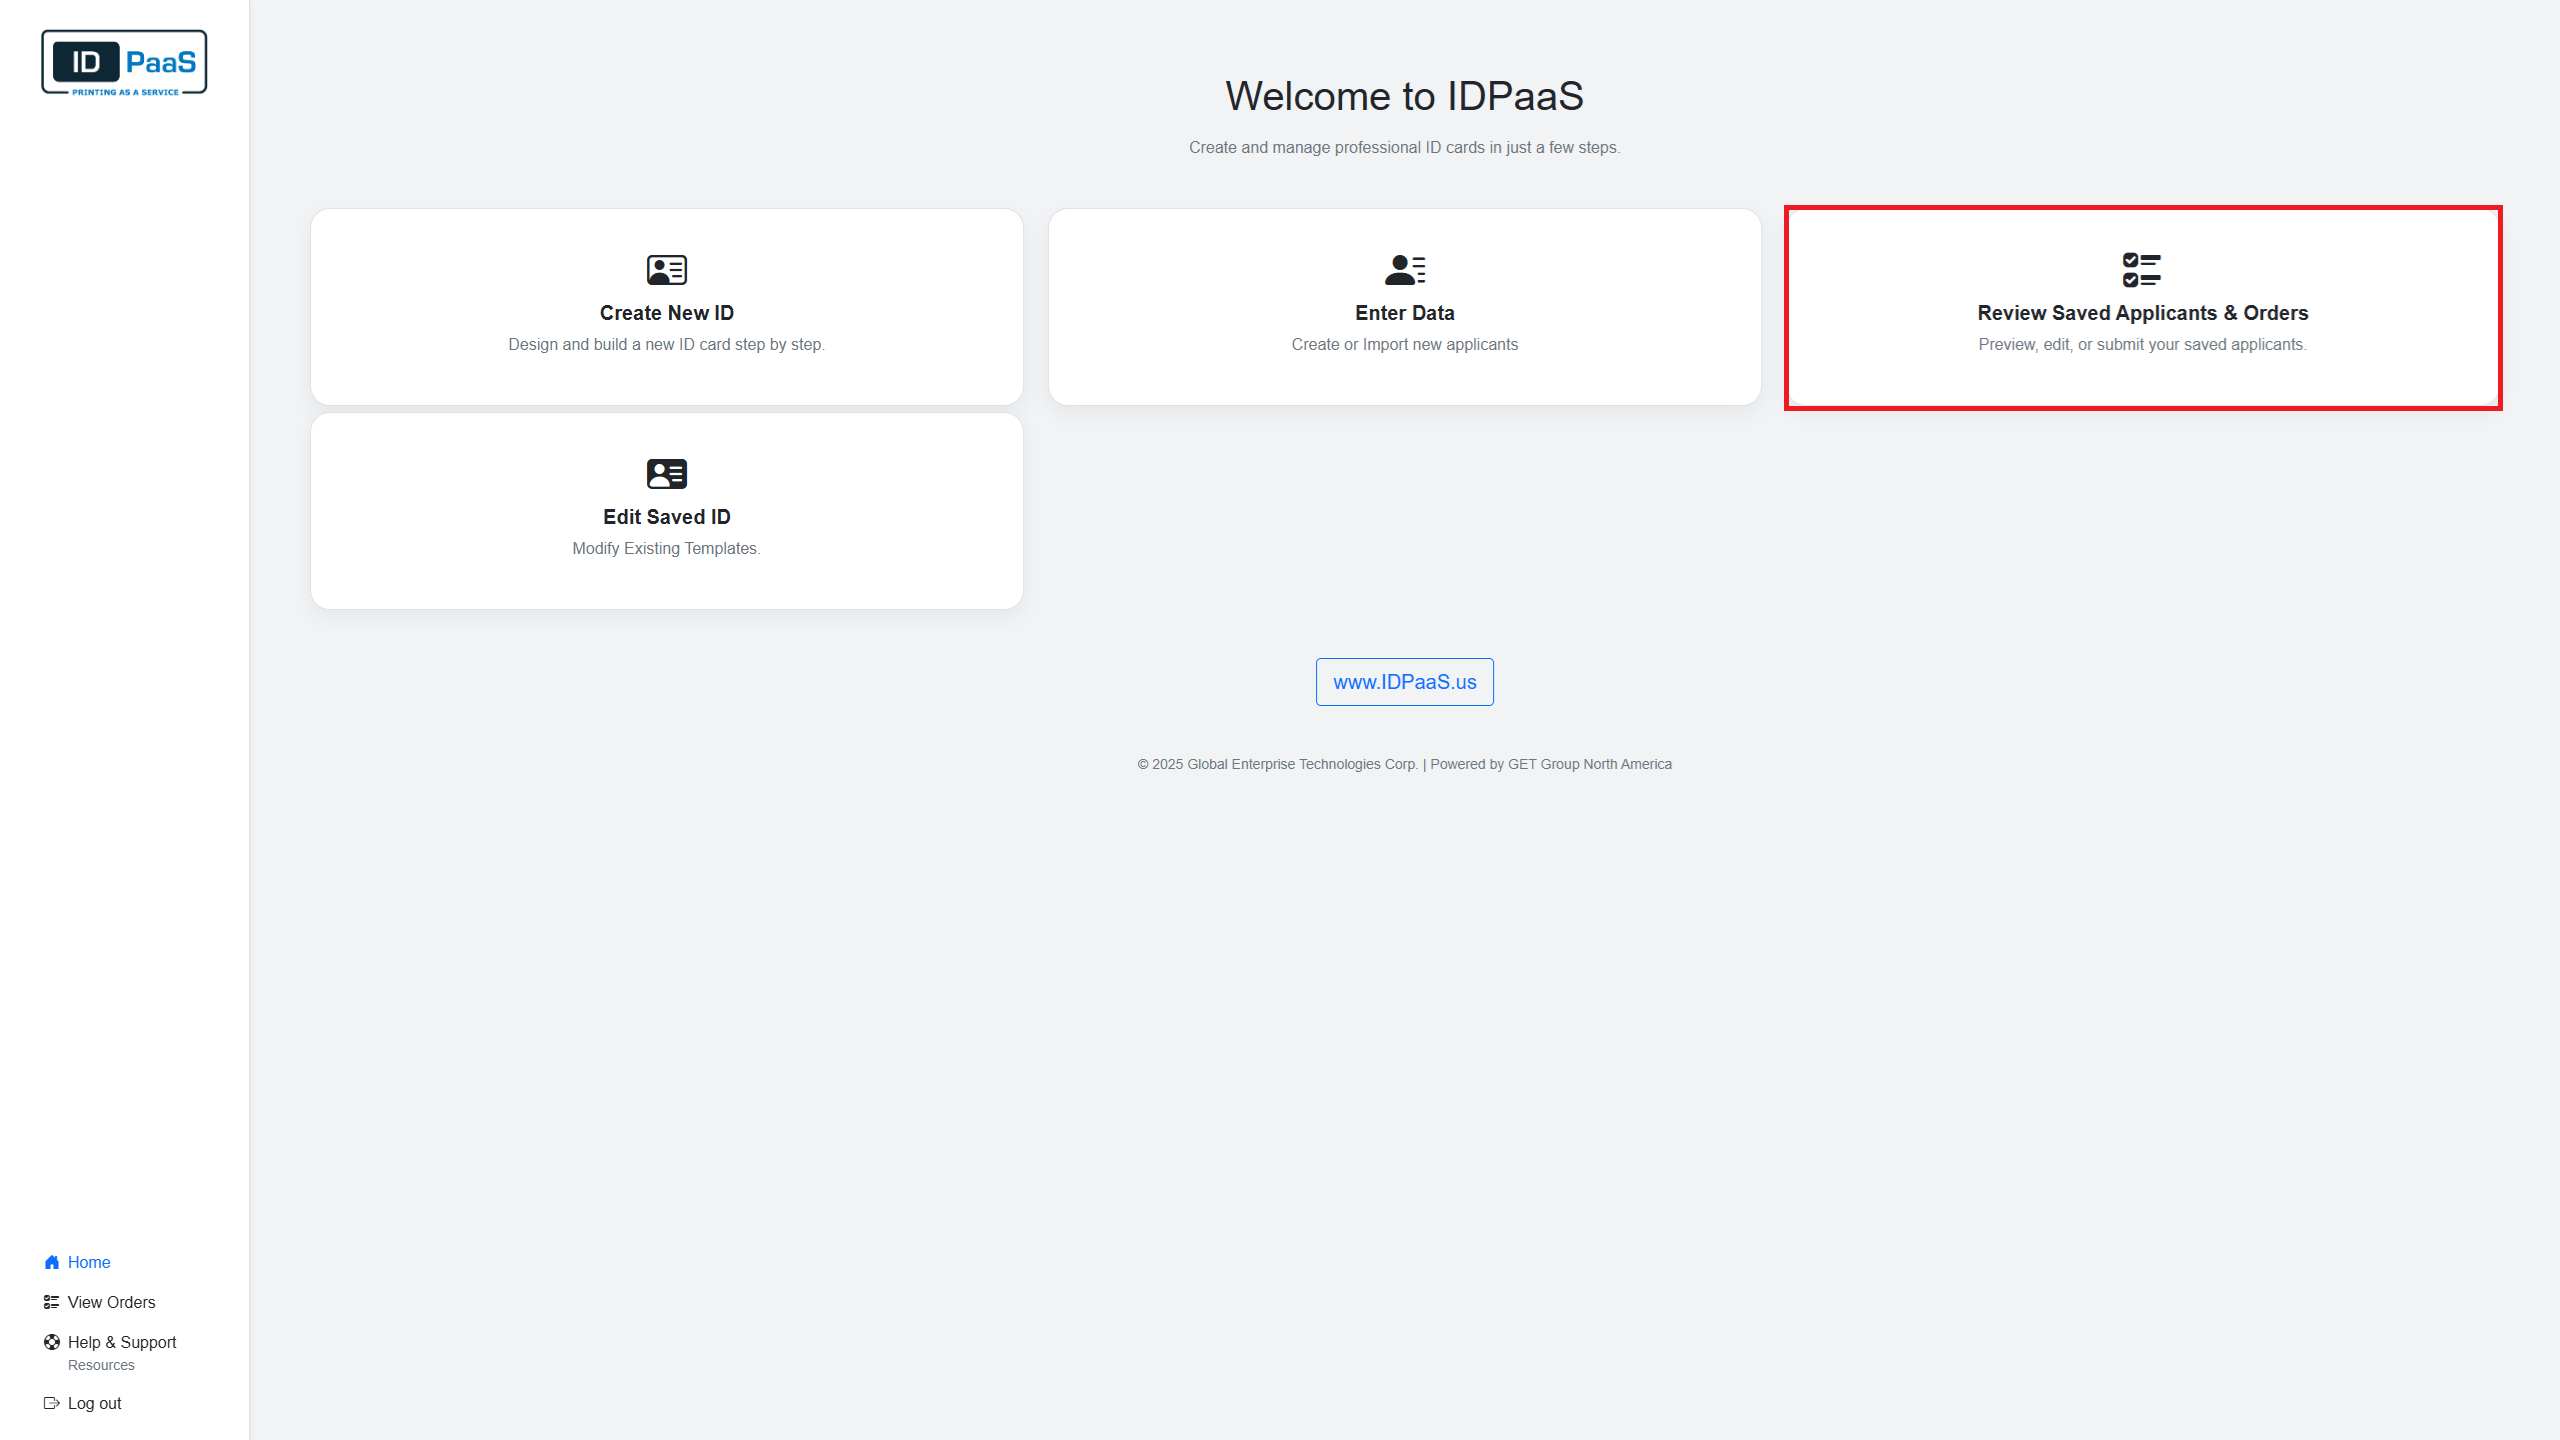Click the Review Saved Applicants checklist icon

2141,270
